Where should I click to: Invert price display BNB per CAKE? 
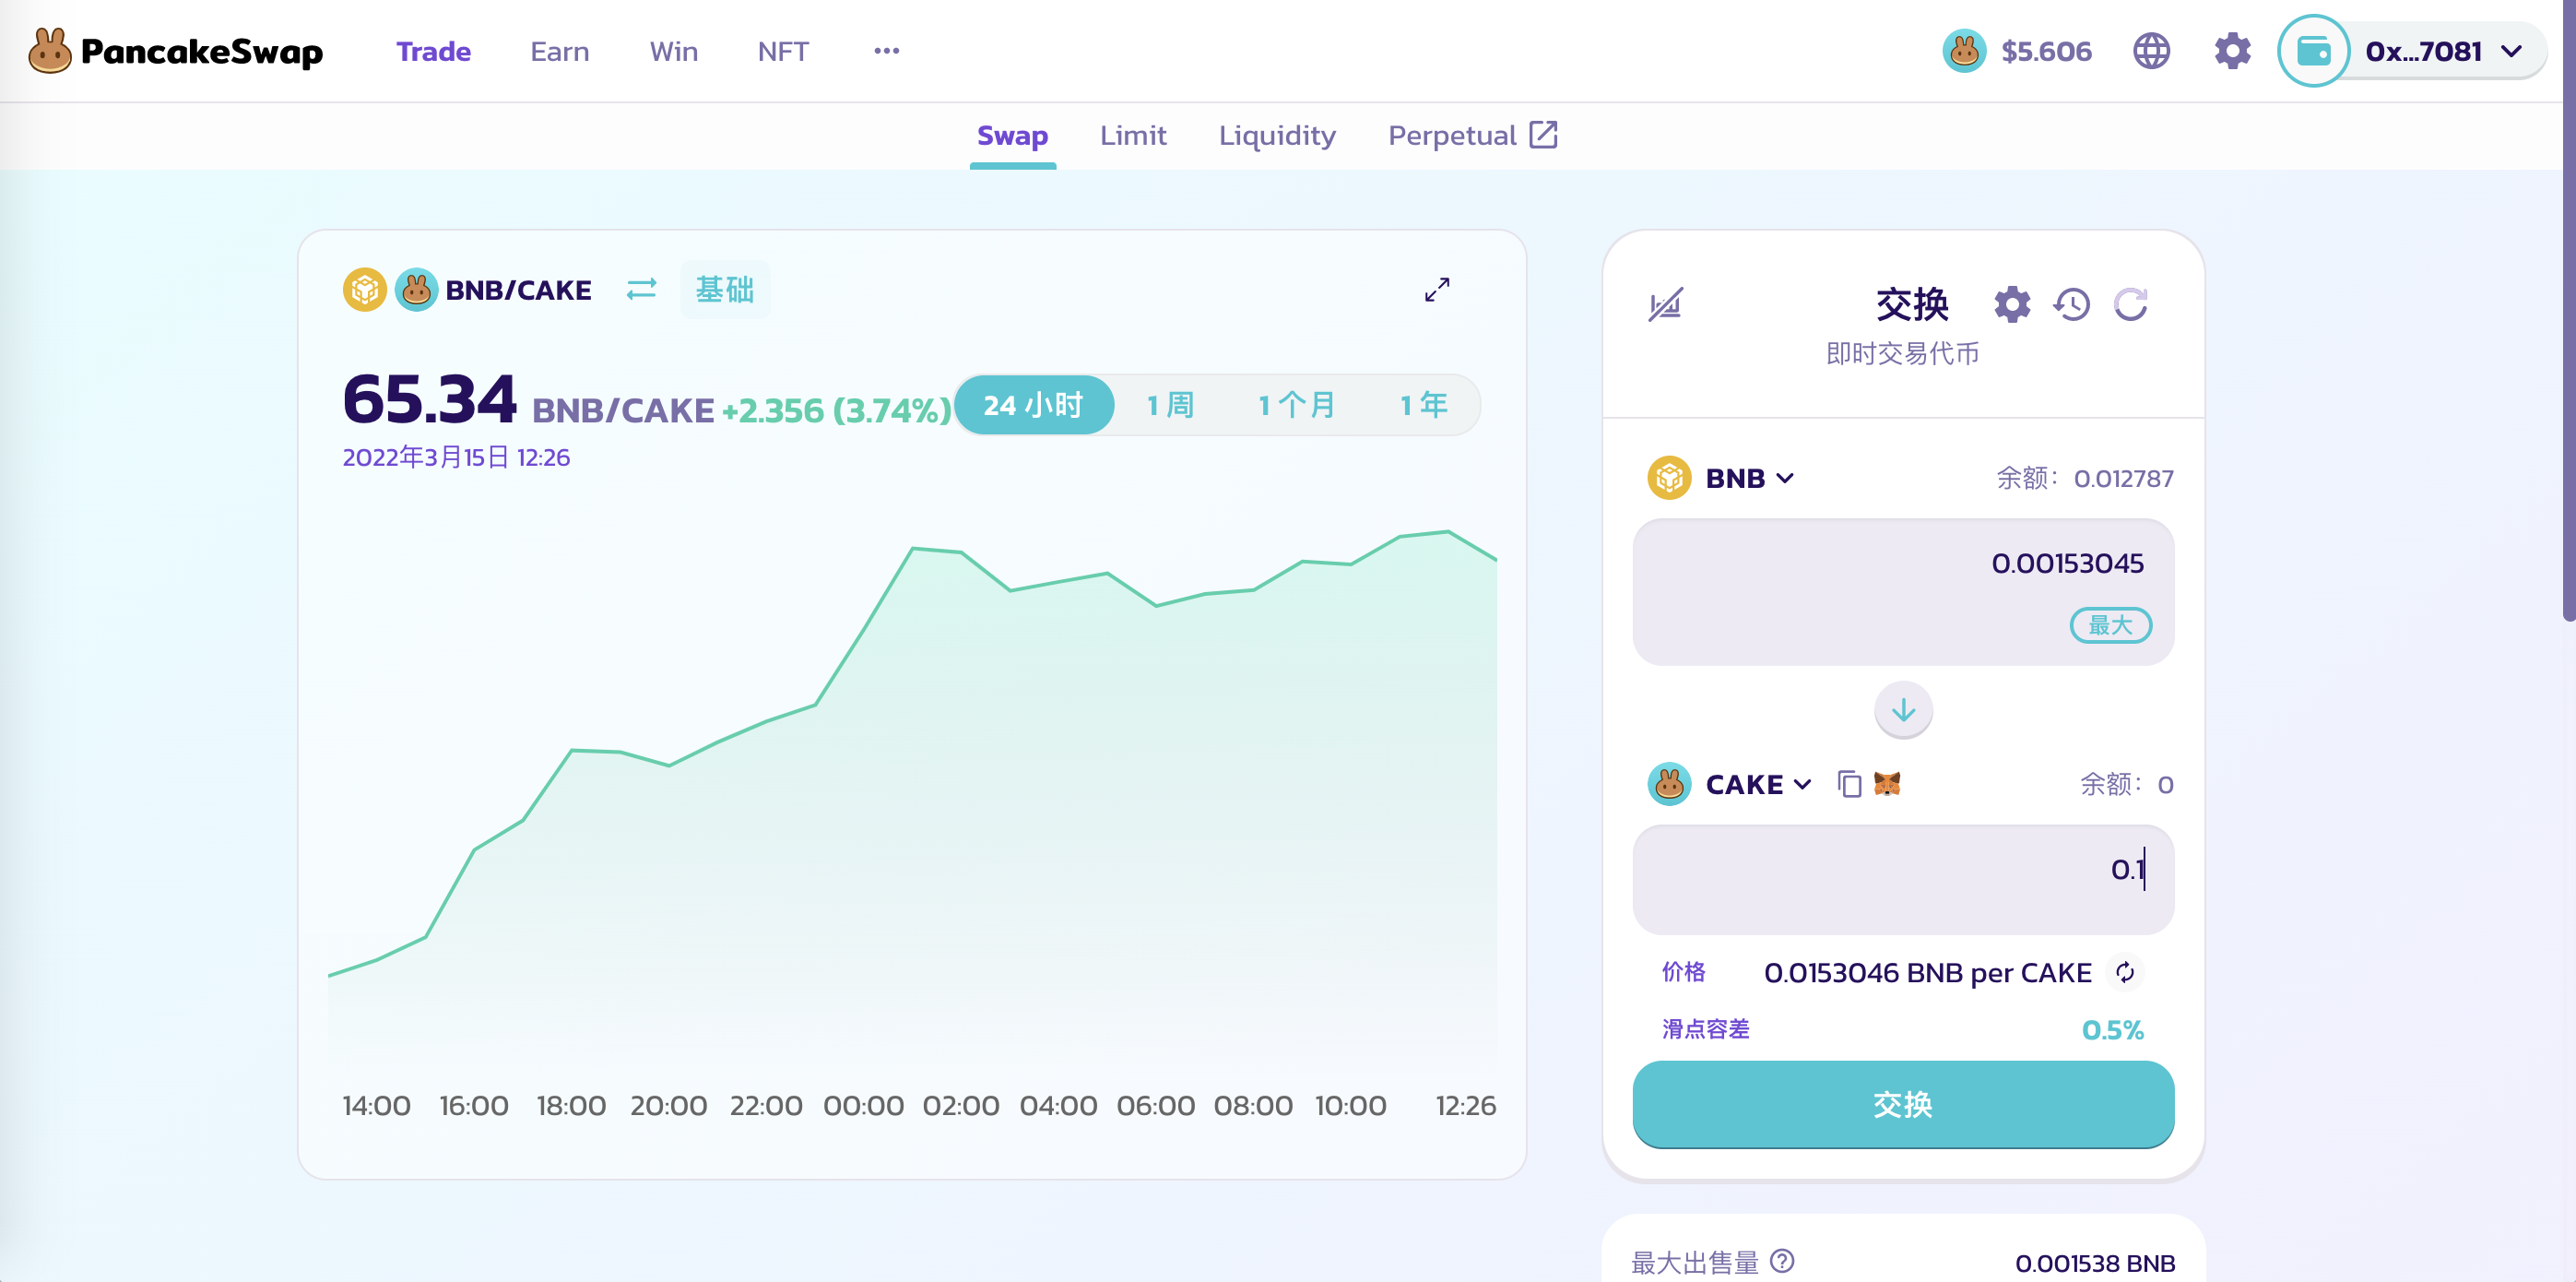click(2125, 972)
